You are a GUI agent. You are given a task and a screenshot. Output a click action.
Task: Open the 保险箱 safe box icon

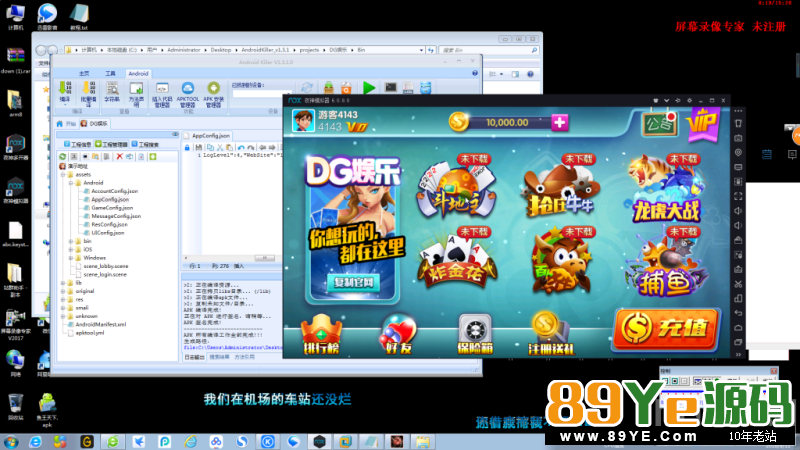coord(475,335)
